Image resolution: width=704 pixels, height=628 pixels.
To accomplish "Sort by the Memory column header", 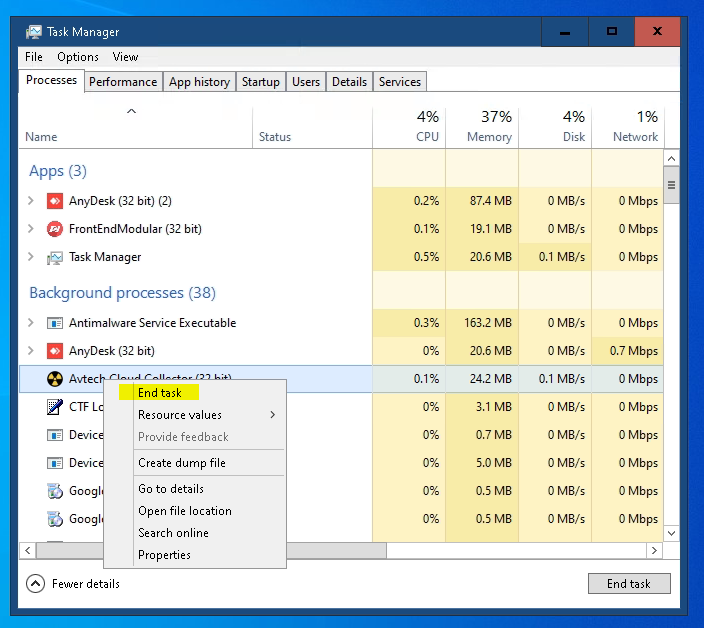I will [x=482, y=127].
